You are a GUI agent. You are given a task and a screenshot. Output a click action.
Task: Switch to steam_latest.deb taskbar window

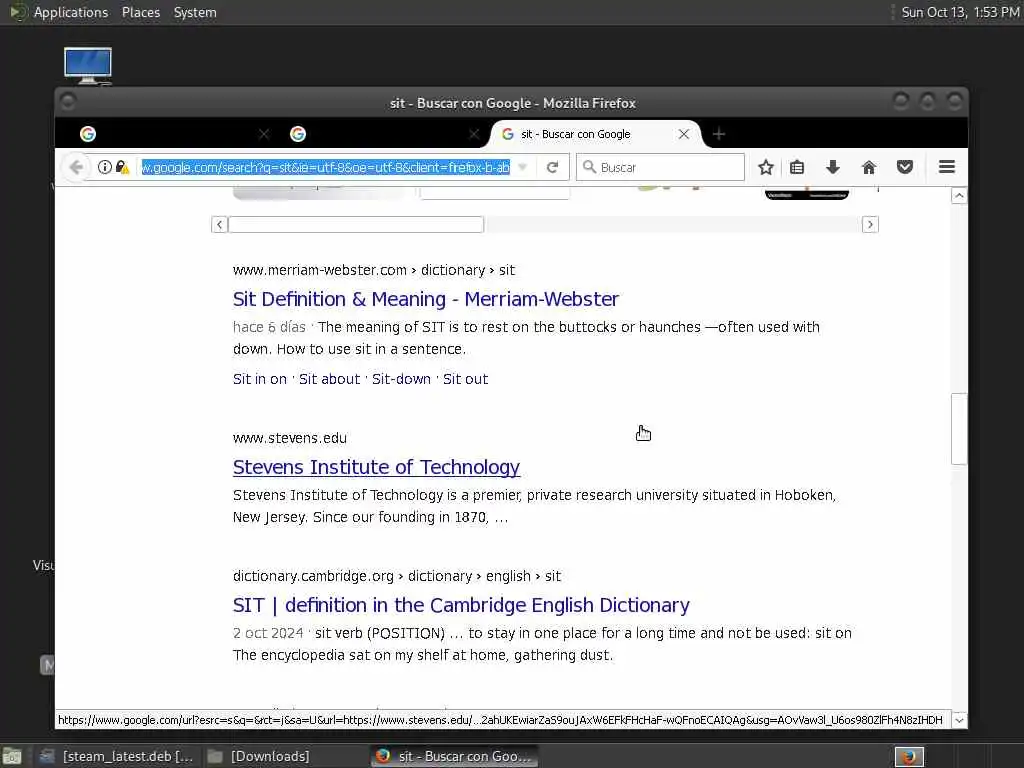[x=118, y=756]
